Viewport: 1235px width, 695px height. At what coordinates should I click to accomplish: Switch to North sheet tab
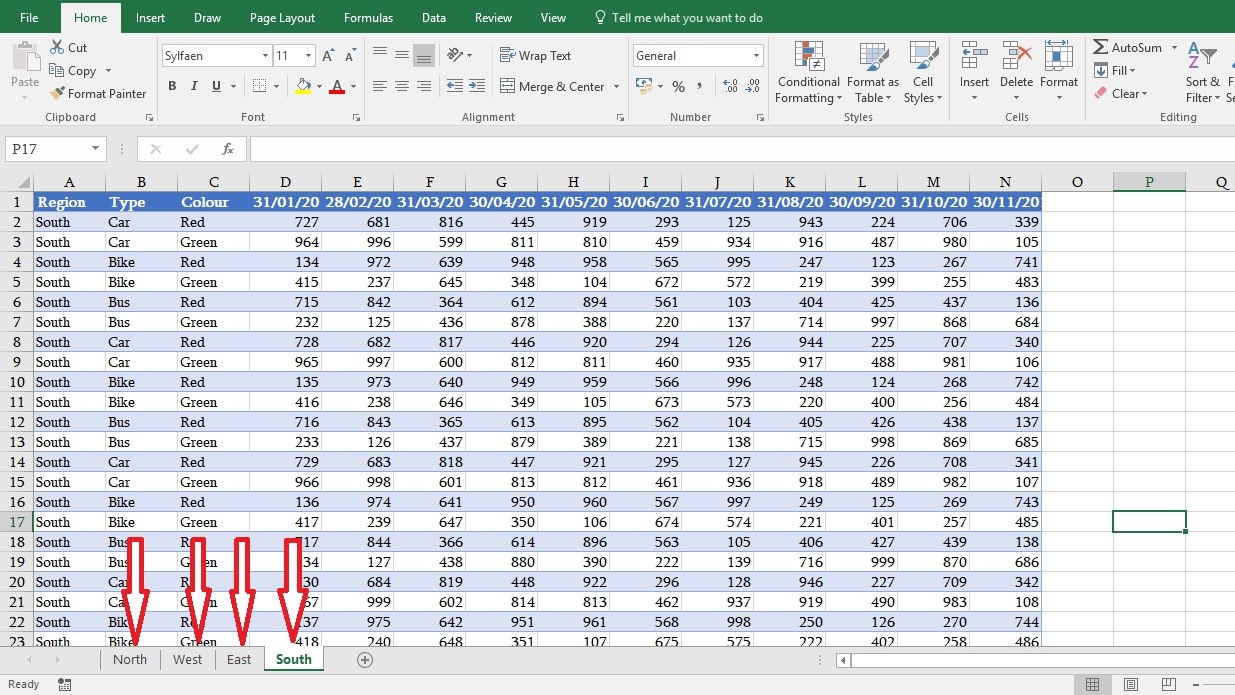(130, 659)
